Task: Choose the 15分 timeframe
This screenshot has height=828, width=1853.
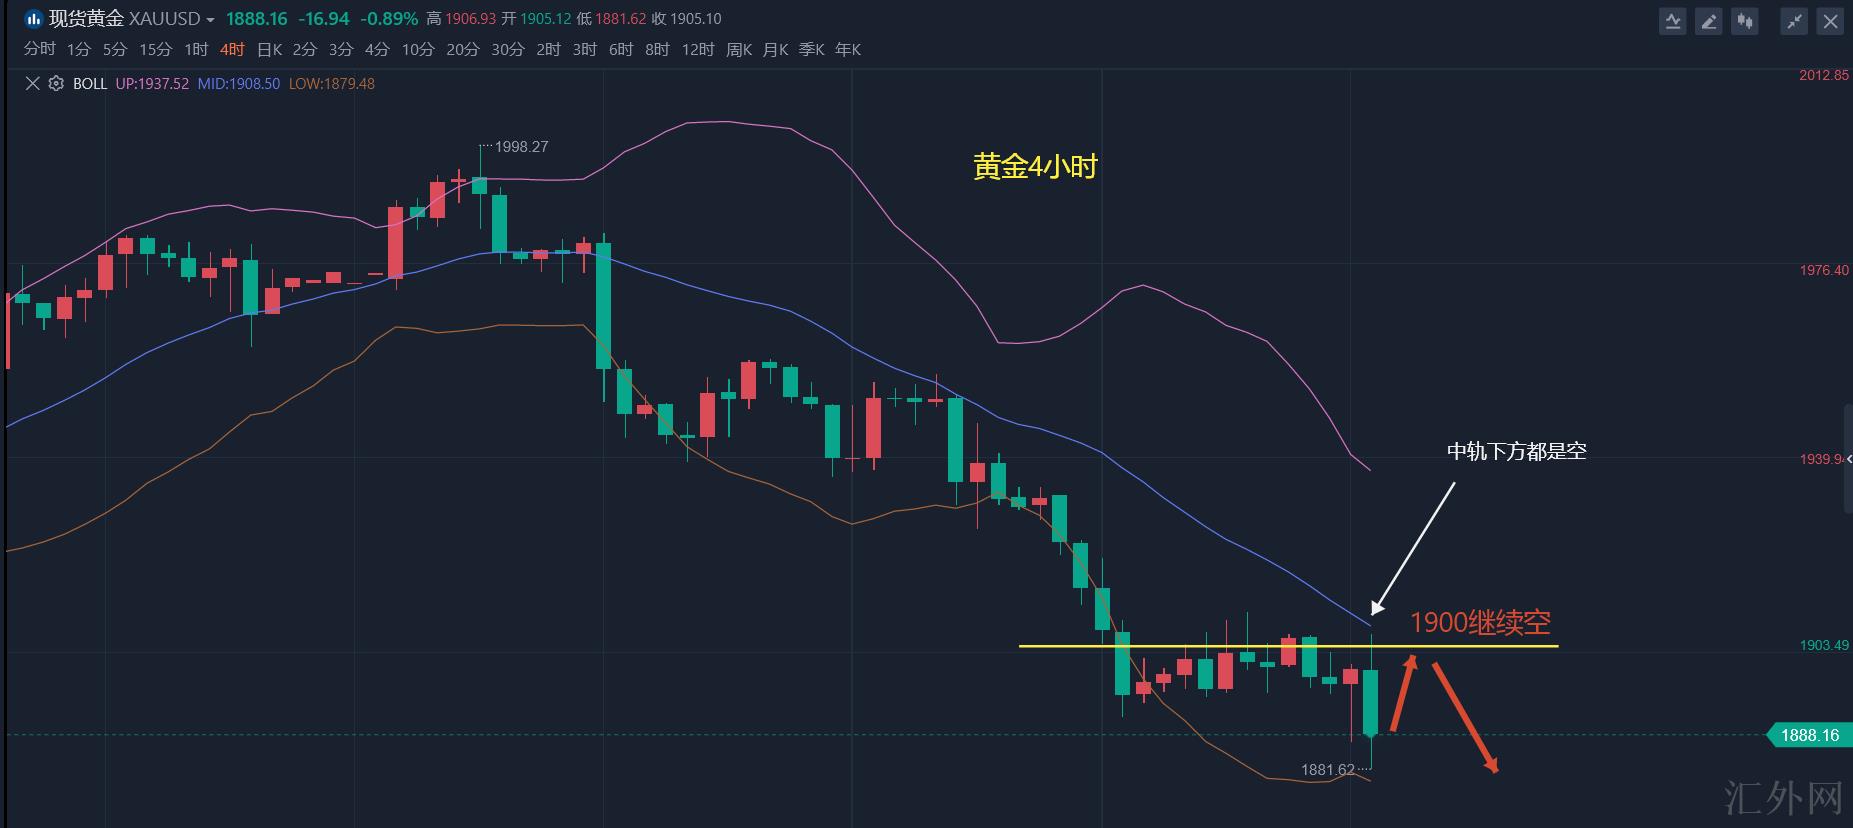Action: [155, 50]
